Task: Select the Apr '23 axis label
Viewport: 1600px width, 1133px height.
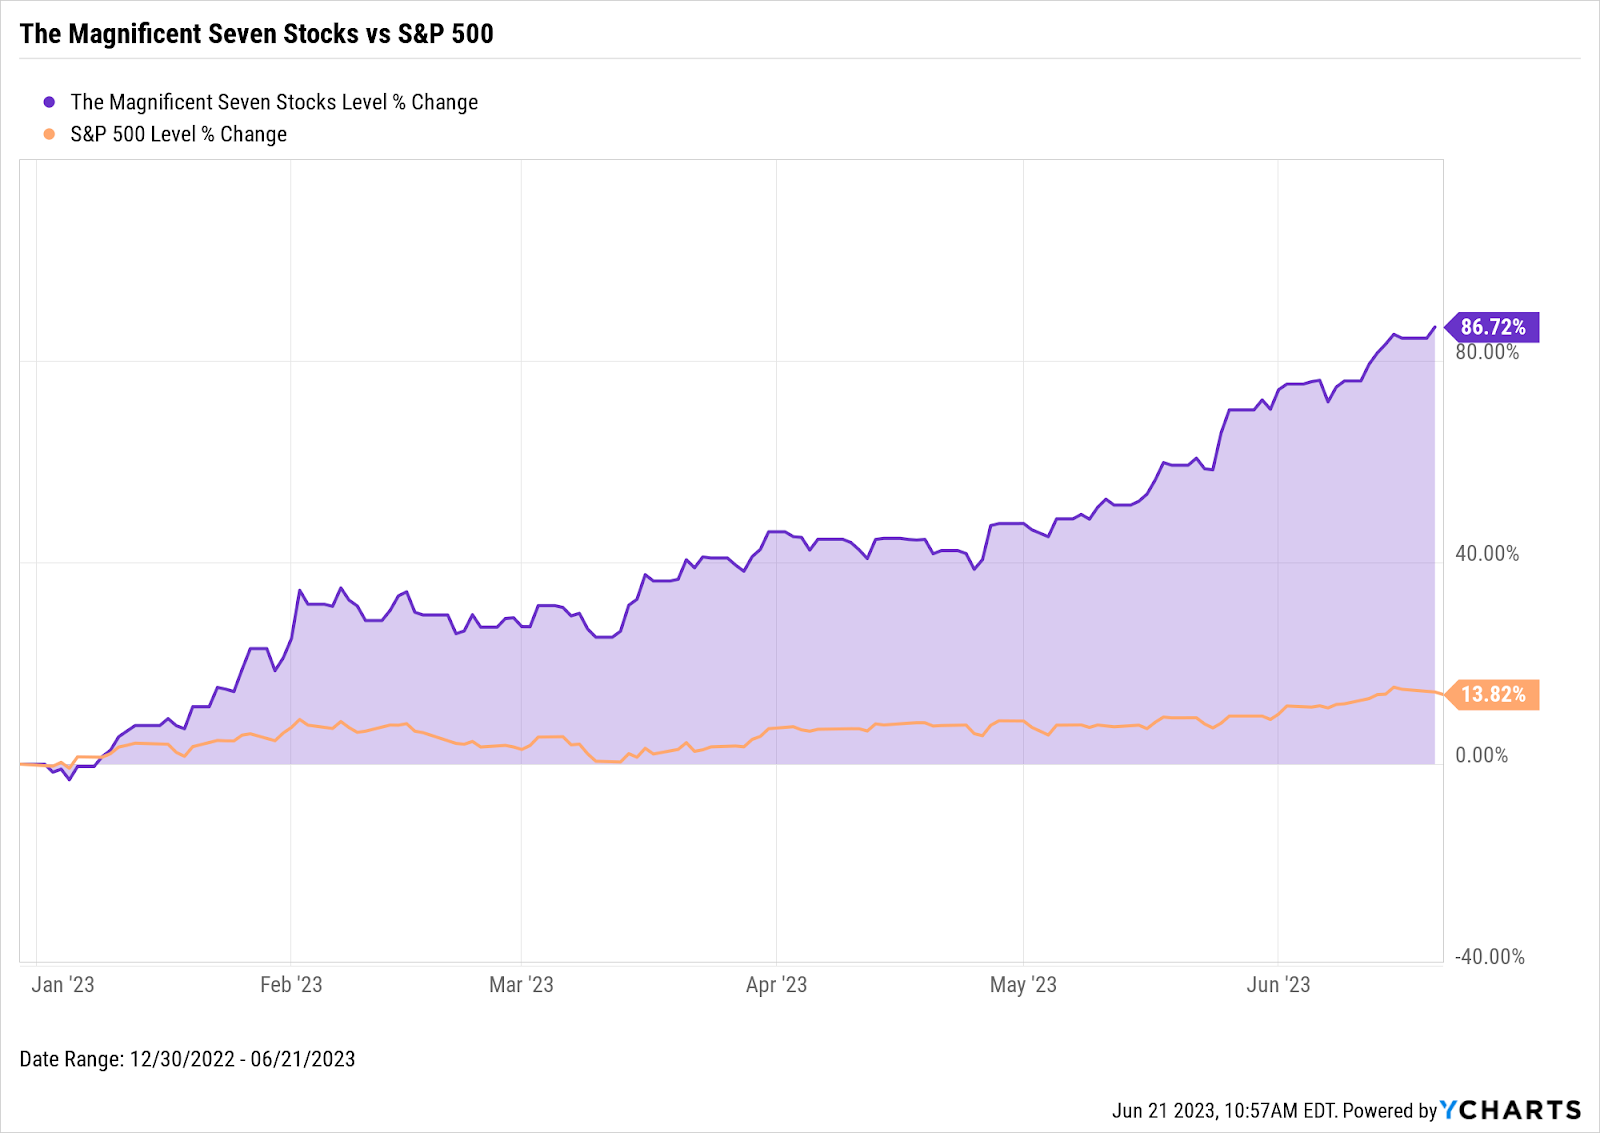Action: 776,985
